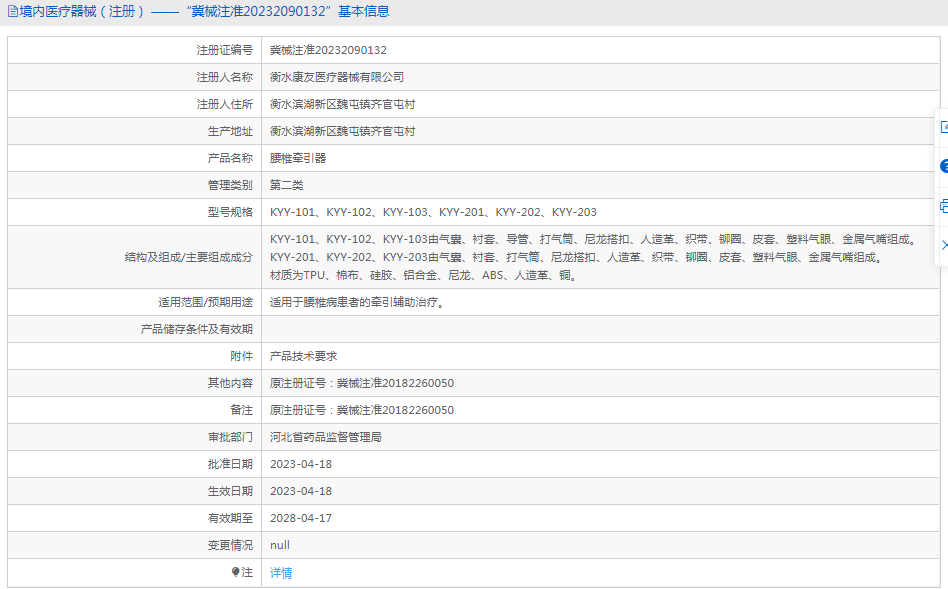This screenshot has width=948, height=589.
Task: Click the 生效日期 value 2023-04-18
Action: (x=300, y=492)
